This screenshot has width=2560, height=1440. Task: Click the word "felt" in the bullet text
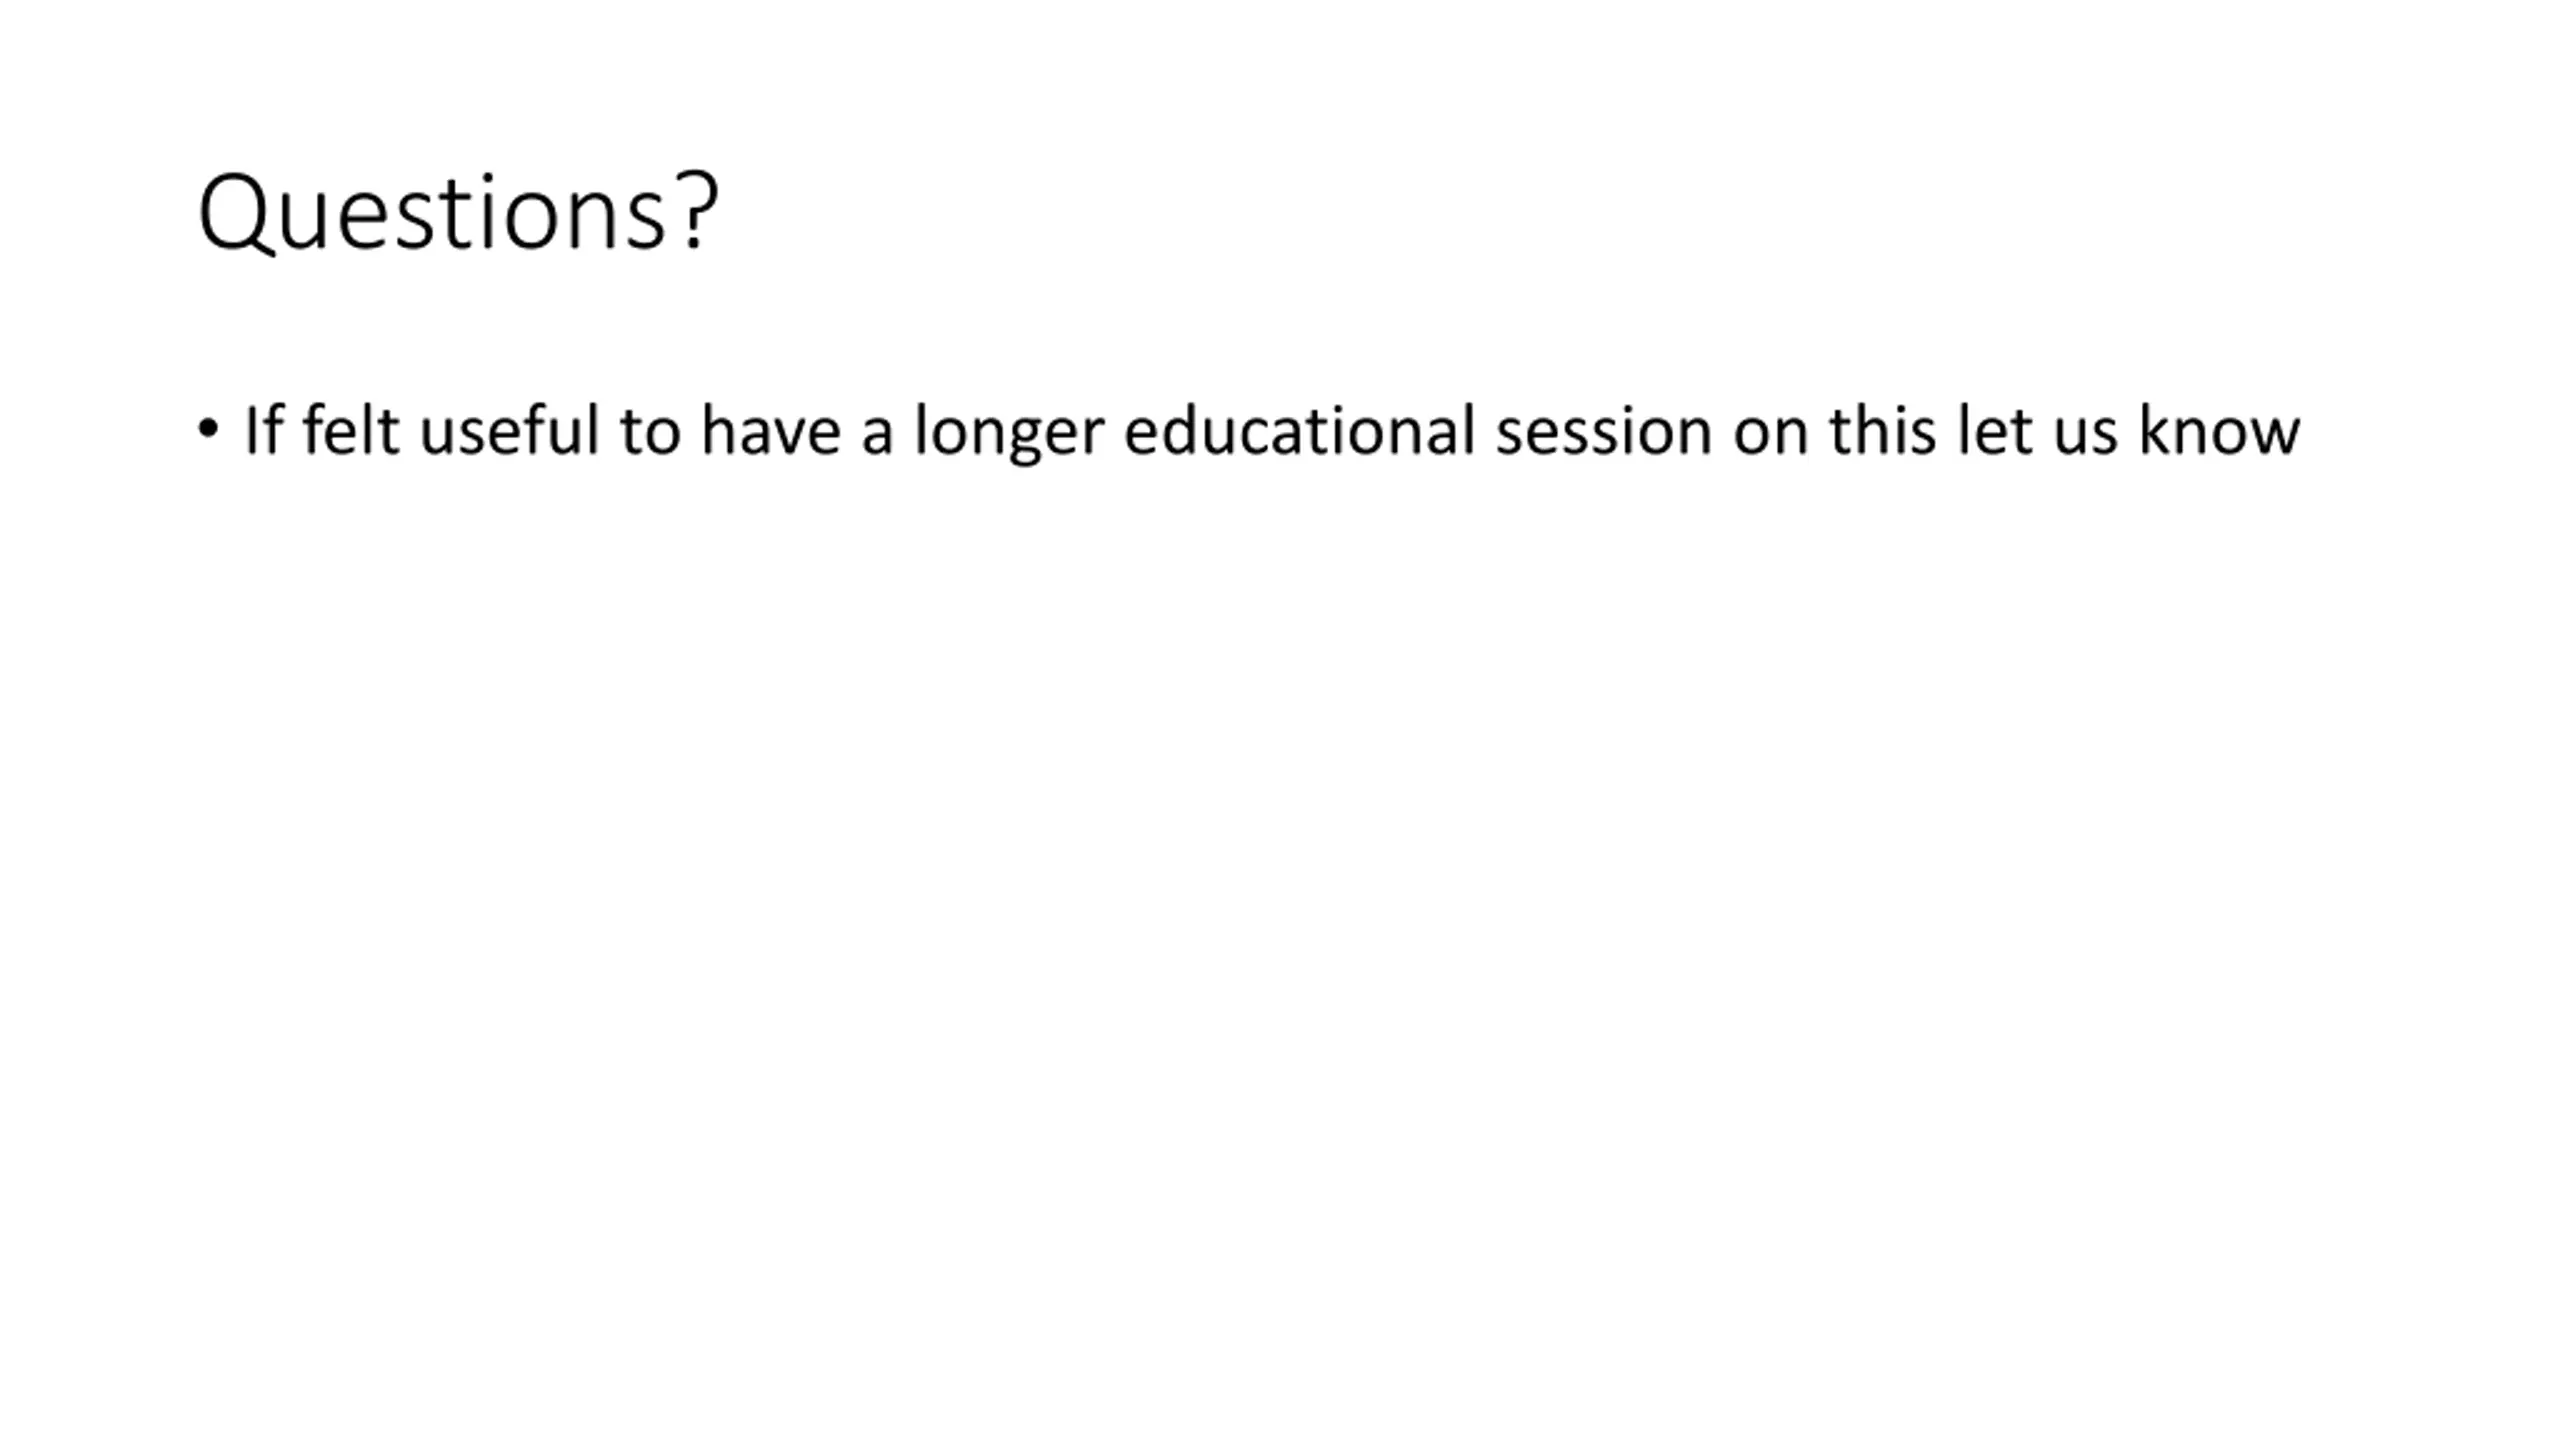[351, 430]
